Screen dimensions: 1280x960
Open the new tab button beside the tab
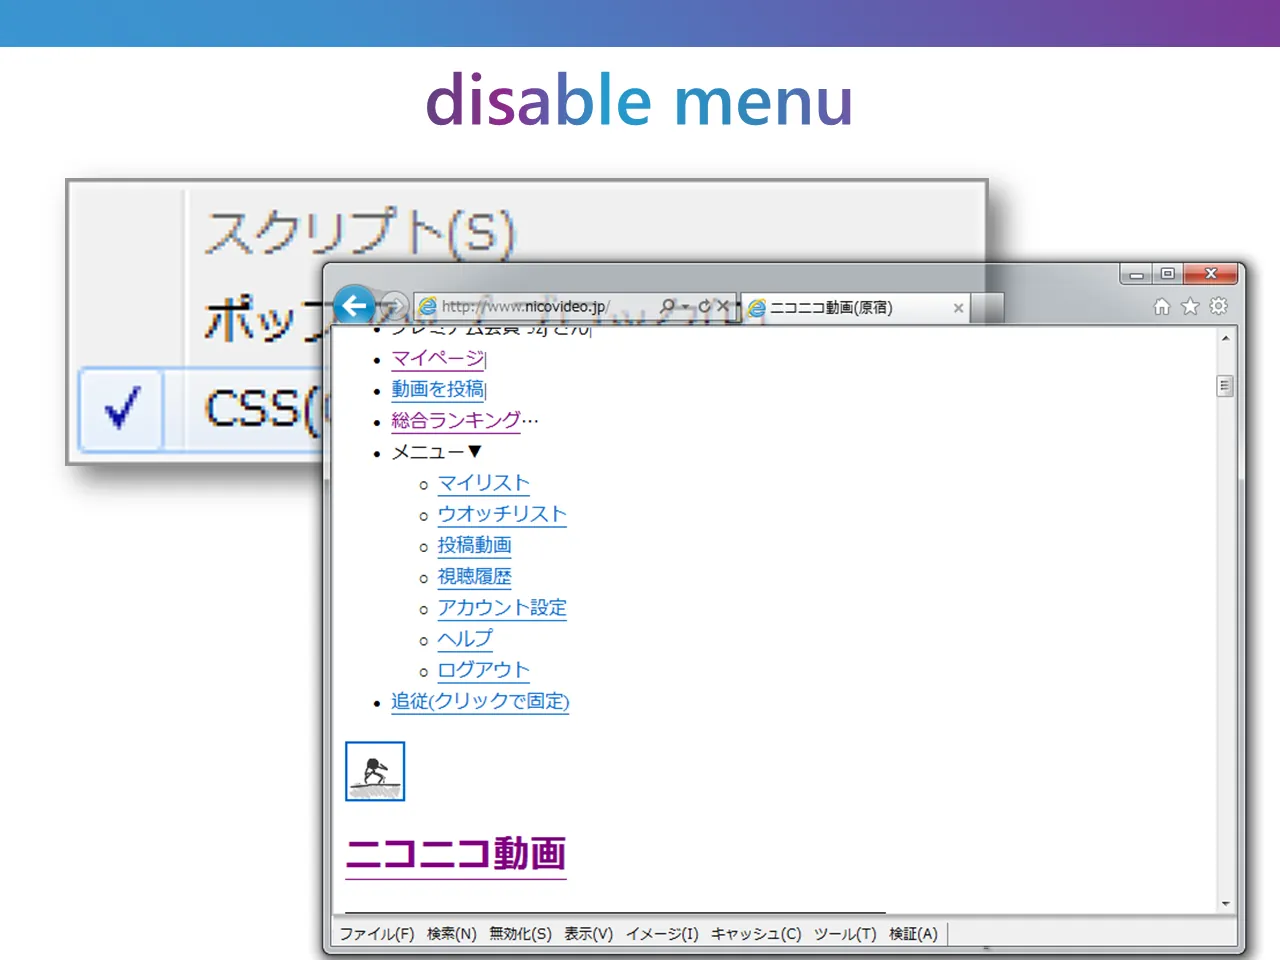(987, 308)
